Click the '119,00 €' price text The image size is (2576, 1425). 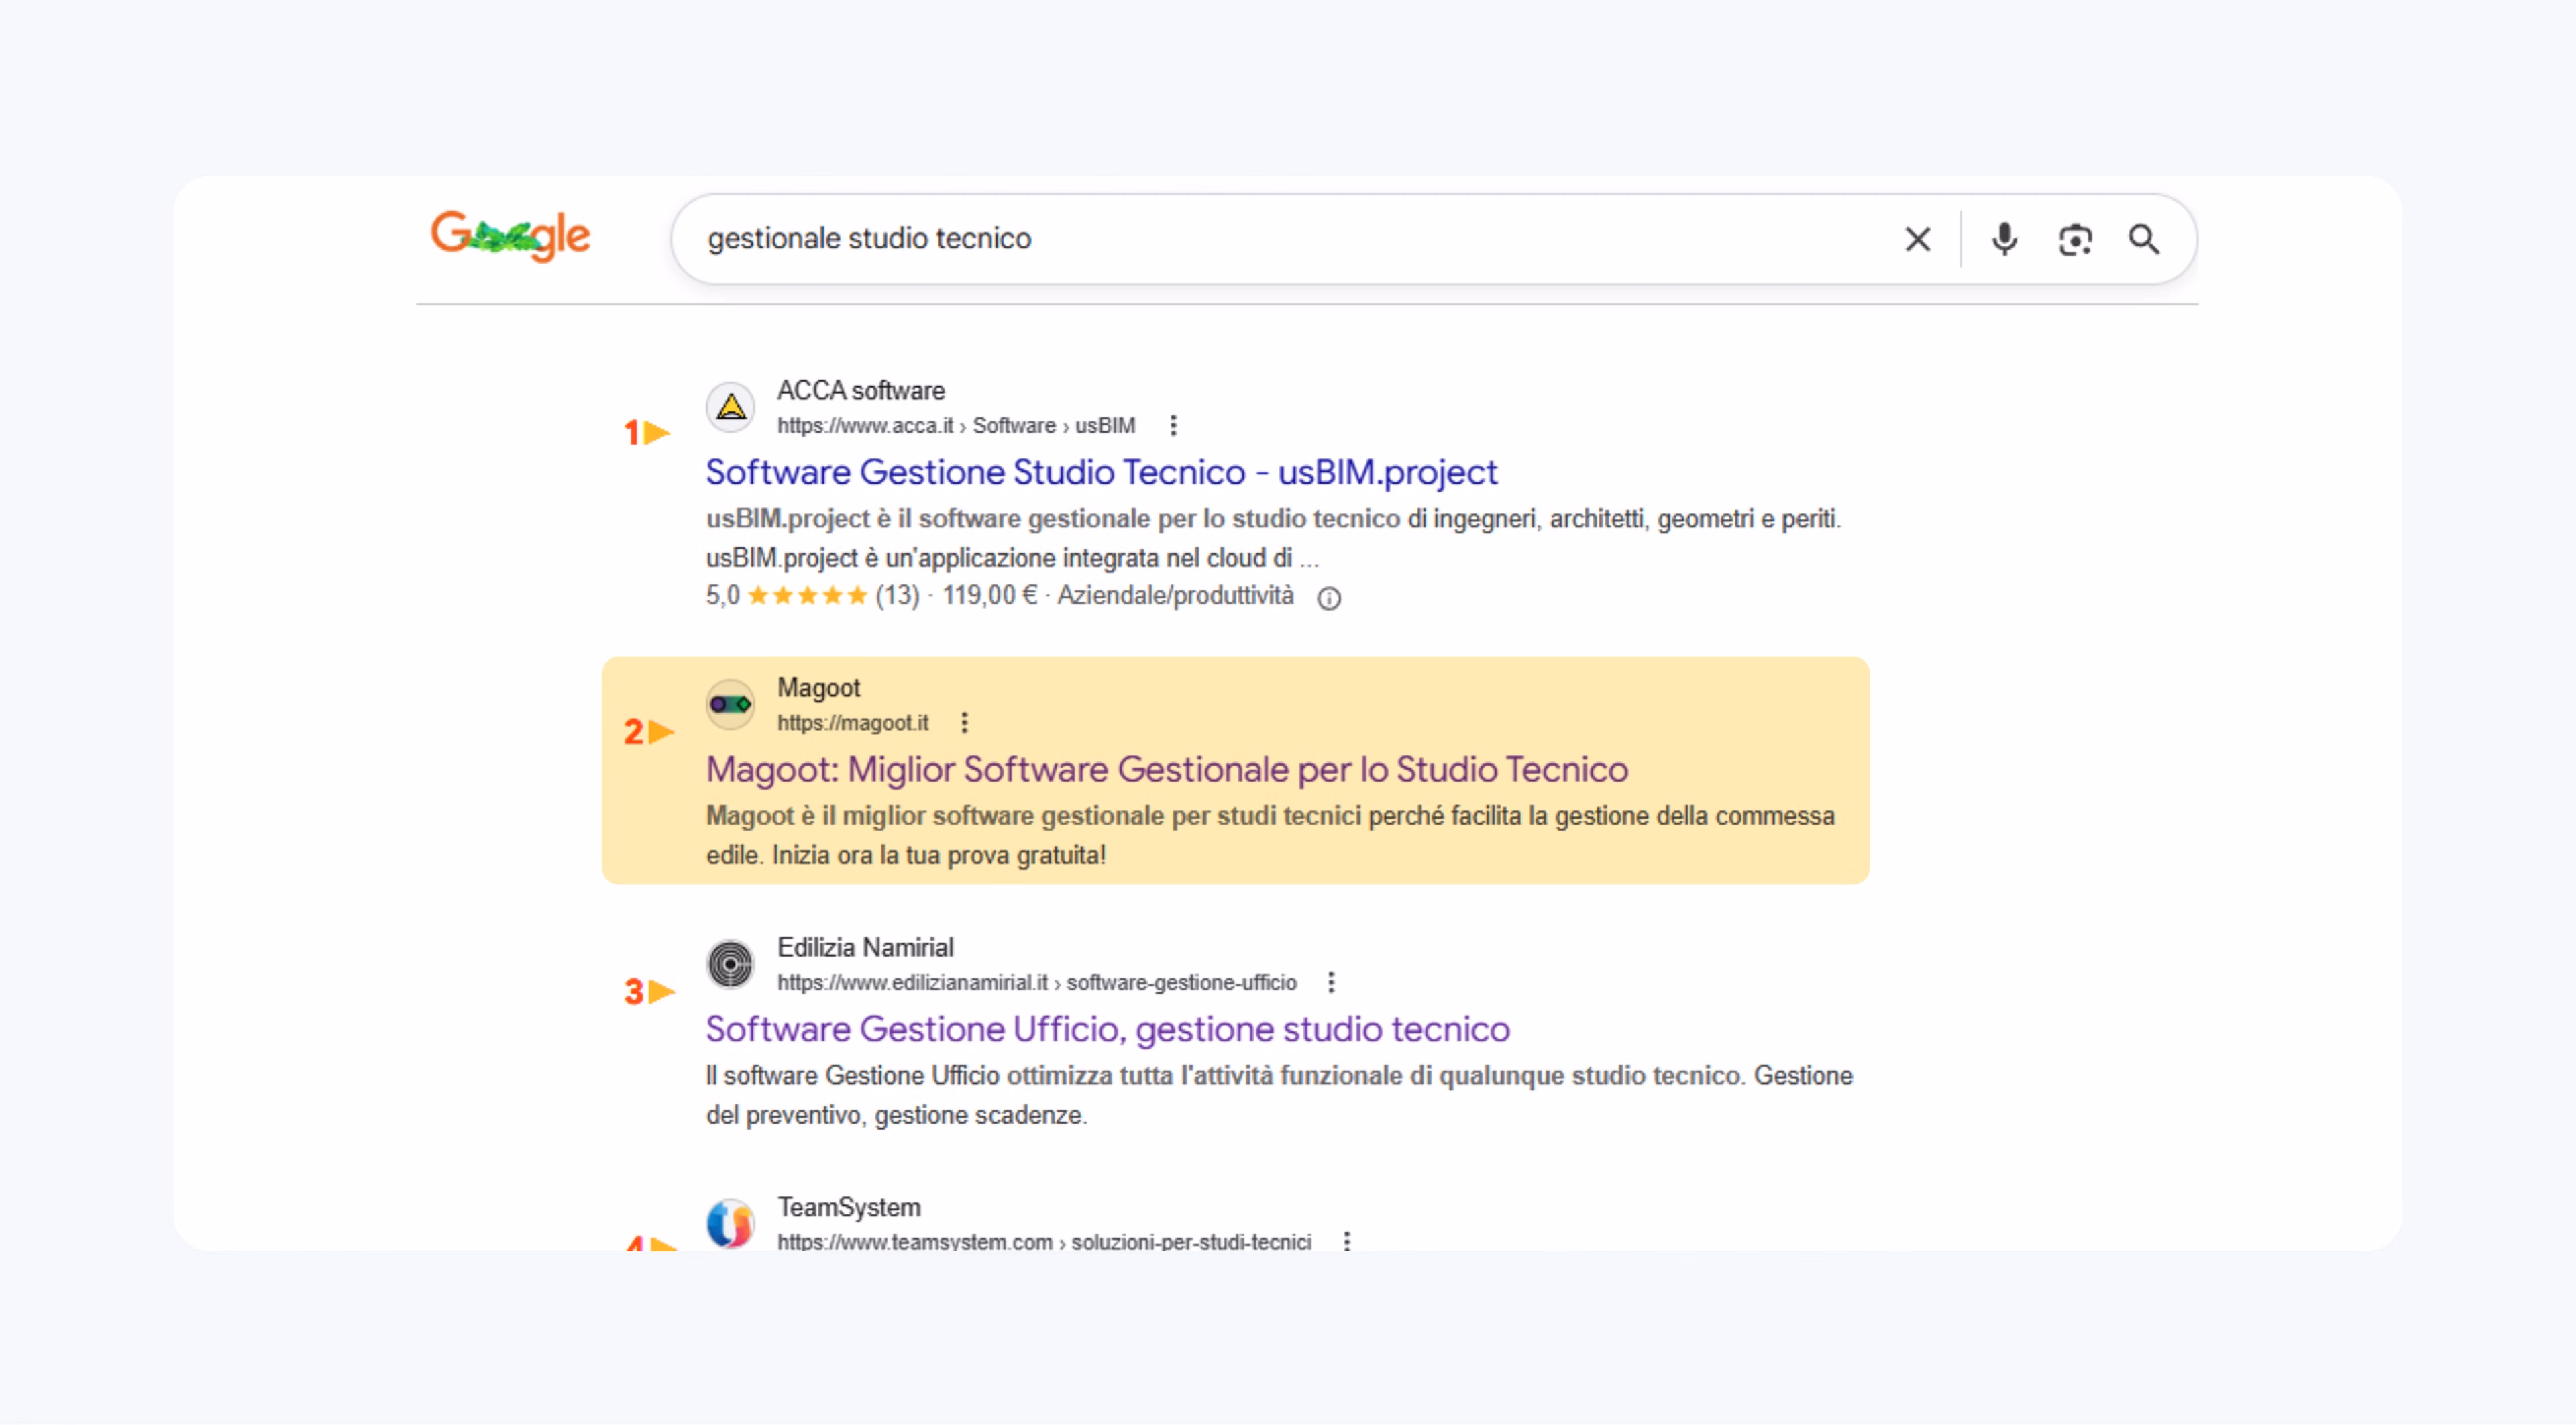989,596
